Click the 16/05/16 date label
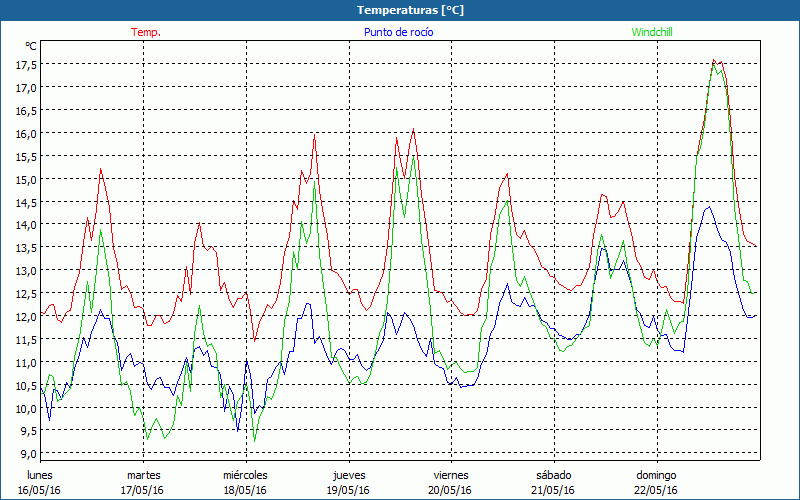800x500 pixels. (40, 490)
